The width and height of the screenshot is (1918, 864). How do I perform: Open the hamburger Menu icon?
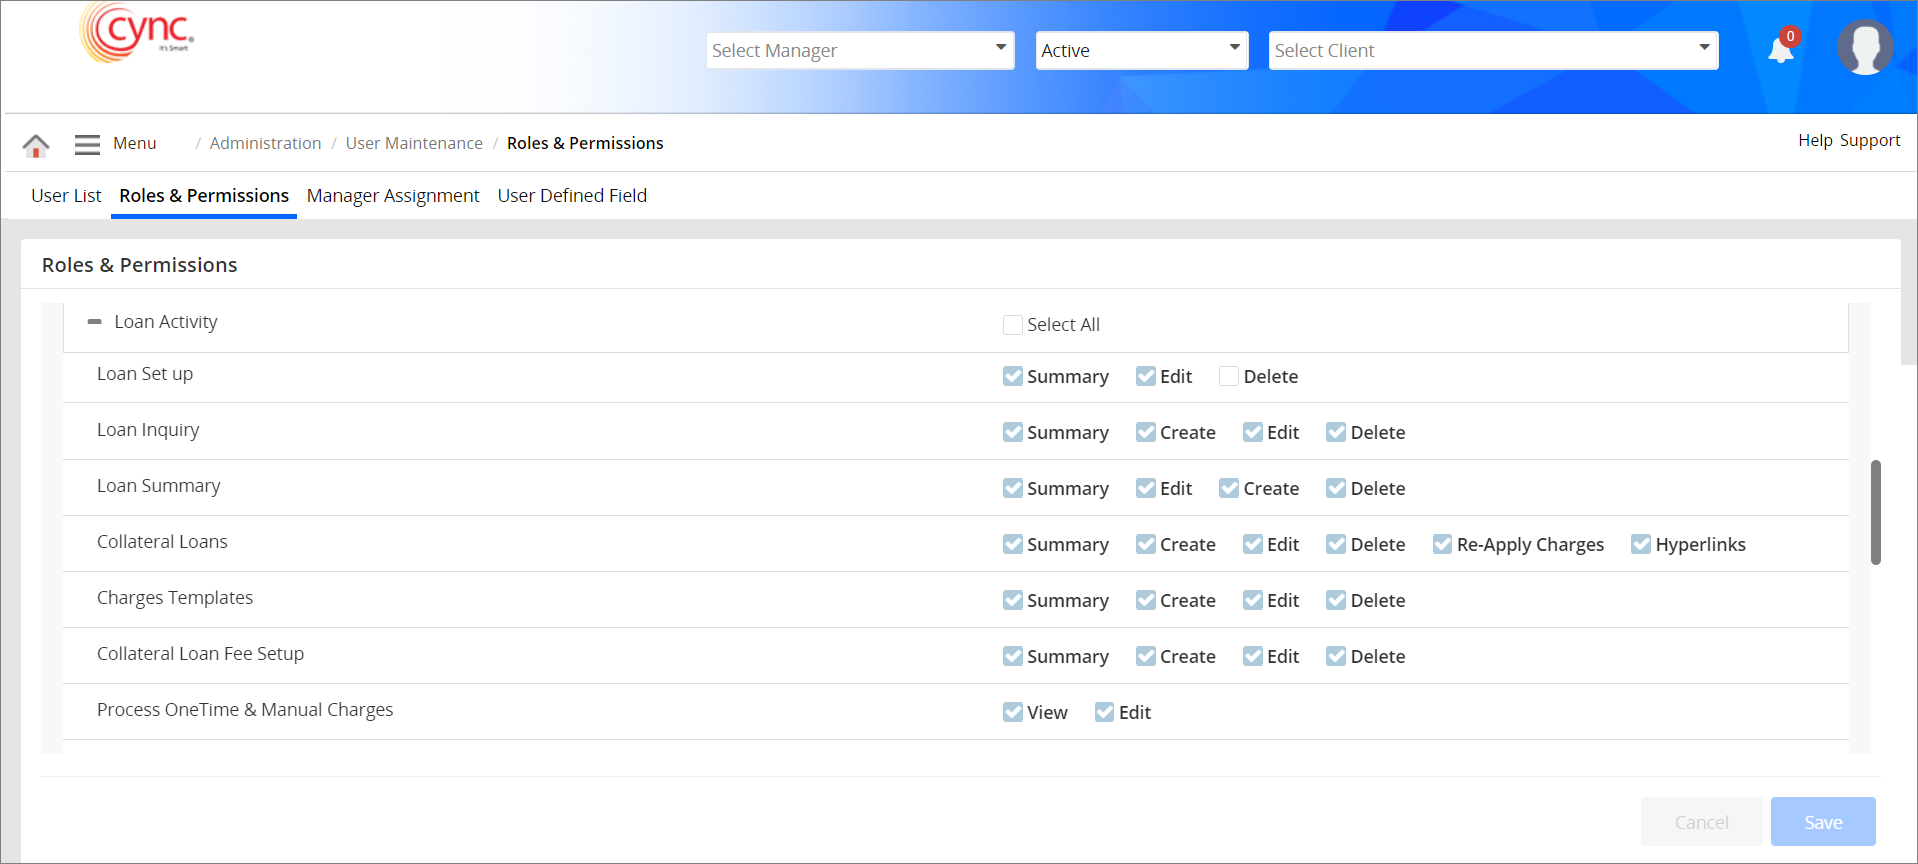87,144
